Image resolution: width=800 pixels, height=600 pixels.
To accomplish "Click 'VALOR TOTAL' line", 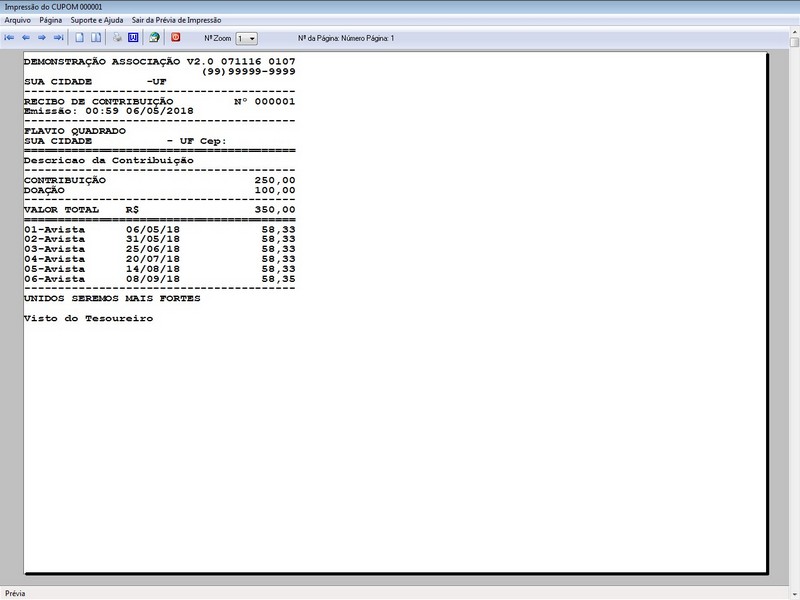I will pos(160,210).
